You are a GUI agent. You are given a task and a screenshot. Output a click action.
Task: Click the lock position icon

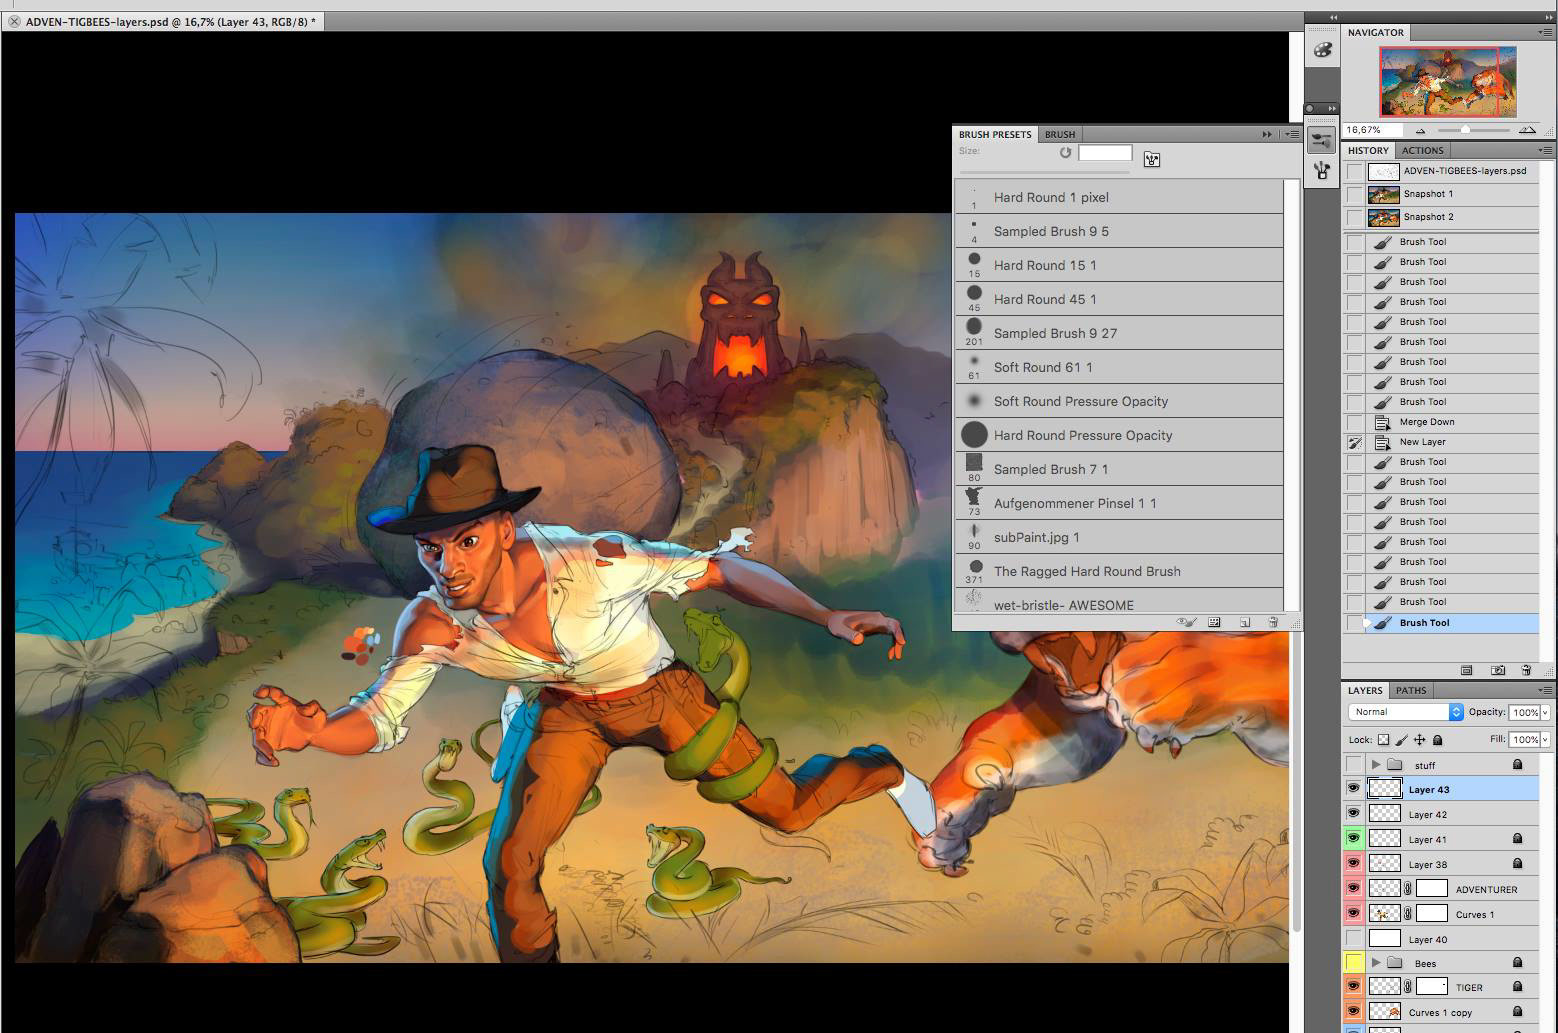(x=1419, y=740)
